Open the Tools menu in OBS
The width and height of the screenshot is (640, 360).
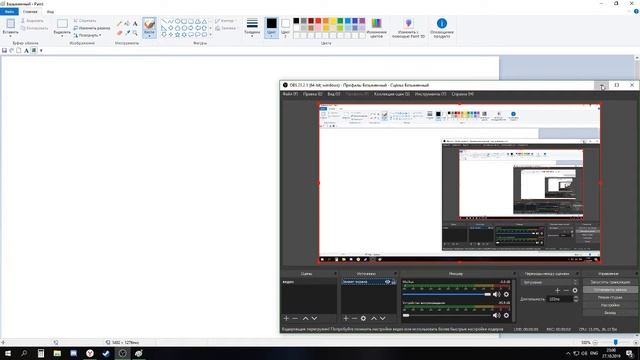pyautogui.click(x=431, y=94)
